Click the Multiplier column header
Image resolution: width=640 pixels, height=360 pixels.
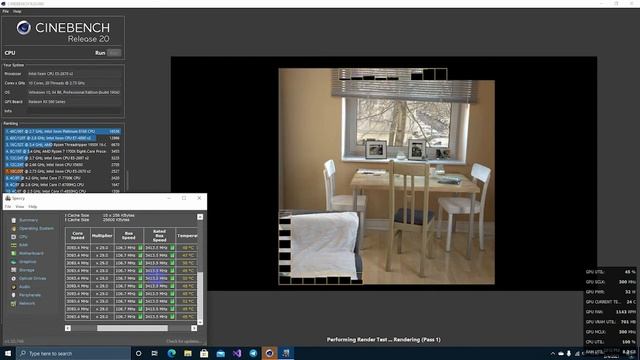[x=102, y=236]
